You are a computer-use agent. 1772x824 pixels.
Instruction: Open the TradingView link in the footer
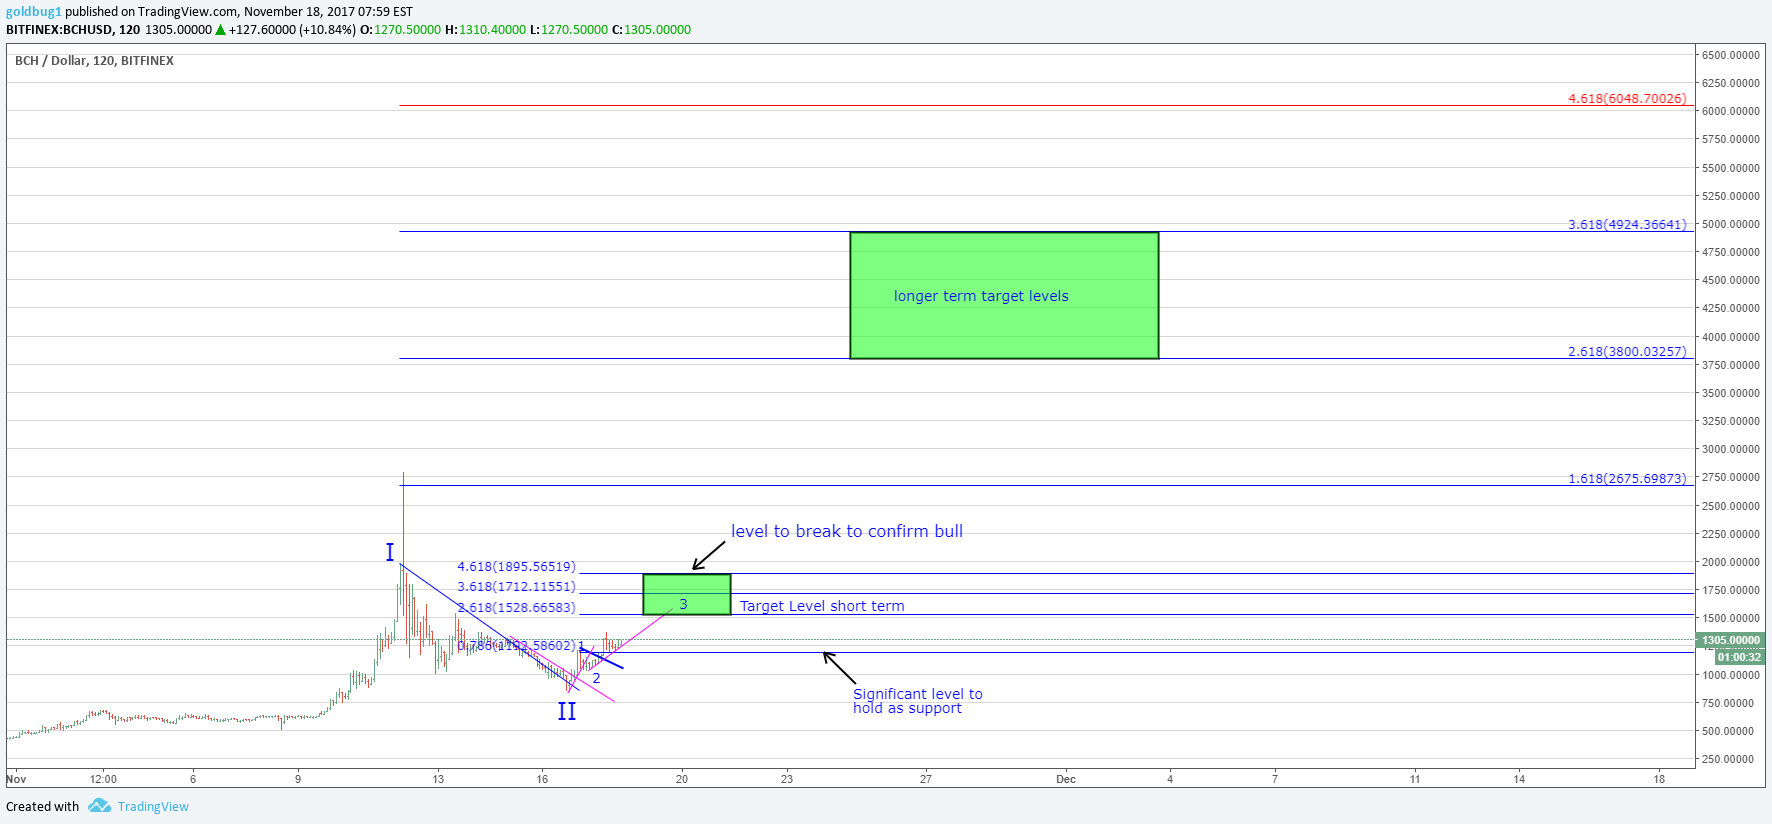[153, 807]
